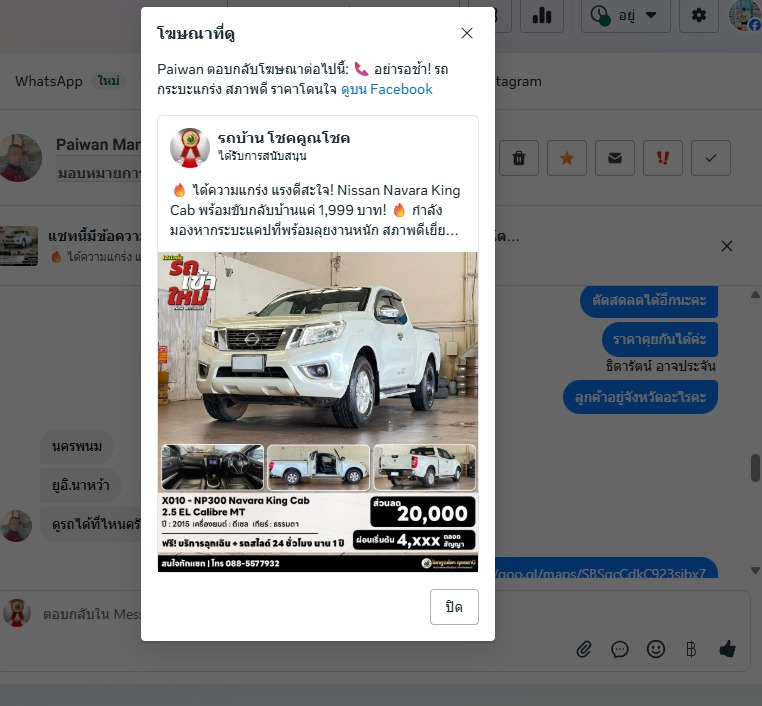The height and width of the screenshot is (706, 762).
Task: Attach a file with paperclip icon
Action: click(x=584, y=649)
